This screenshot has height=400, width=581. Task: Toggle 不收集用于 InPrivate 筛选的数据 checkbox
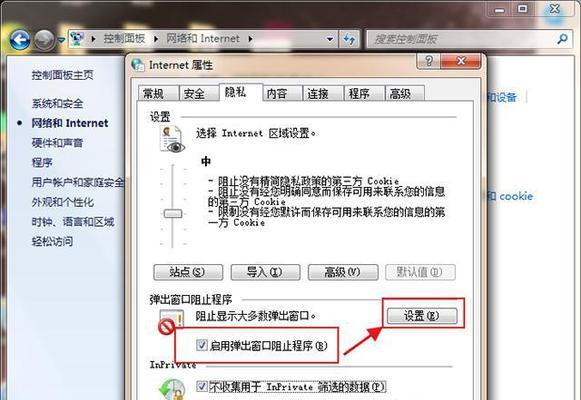point(202,387)
